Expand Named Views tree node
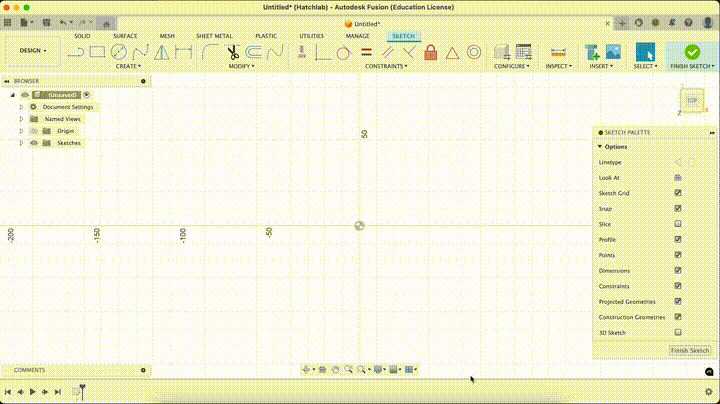The width and height of the screenshot is (720, 404). 21,119
